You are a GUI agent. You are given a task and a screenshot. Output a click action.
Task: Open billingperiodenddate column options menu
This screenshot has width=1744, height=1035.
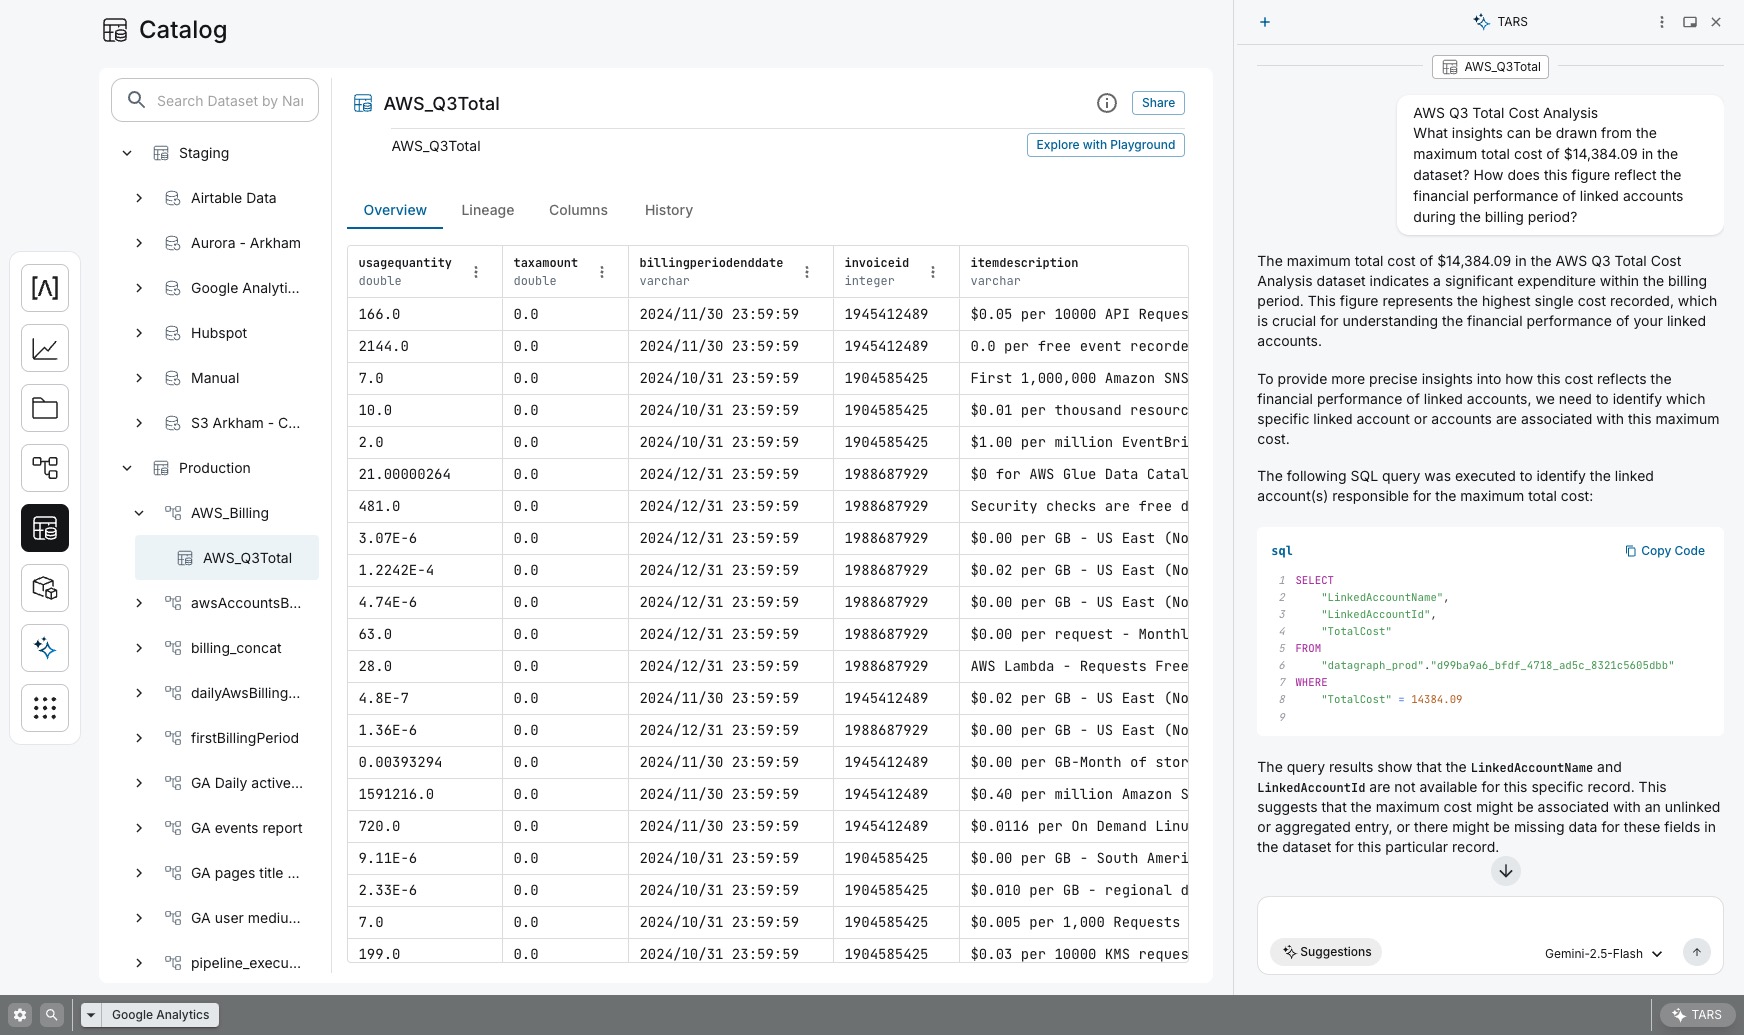807,272
